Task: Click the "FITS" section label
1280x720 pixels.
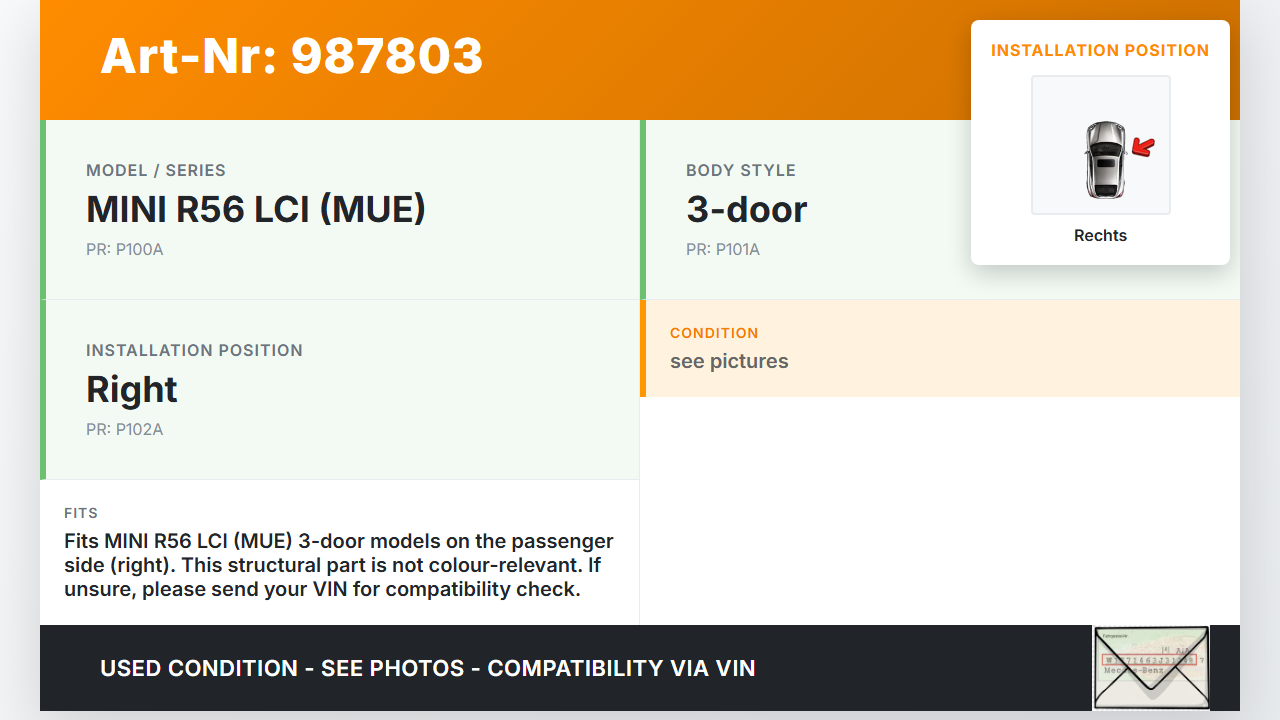Action: [x=81, y=513]
